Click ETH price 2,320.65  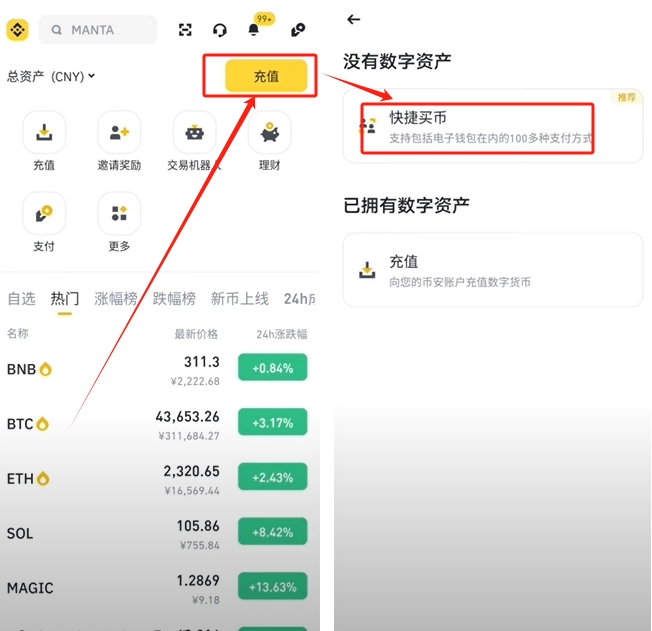pos(191,471)
